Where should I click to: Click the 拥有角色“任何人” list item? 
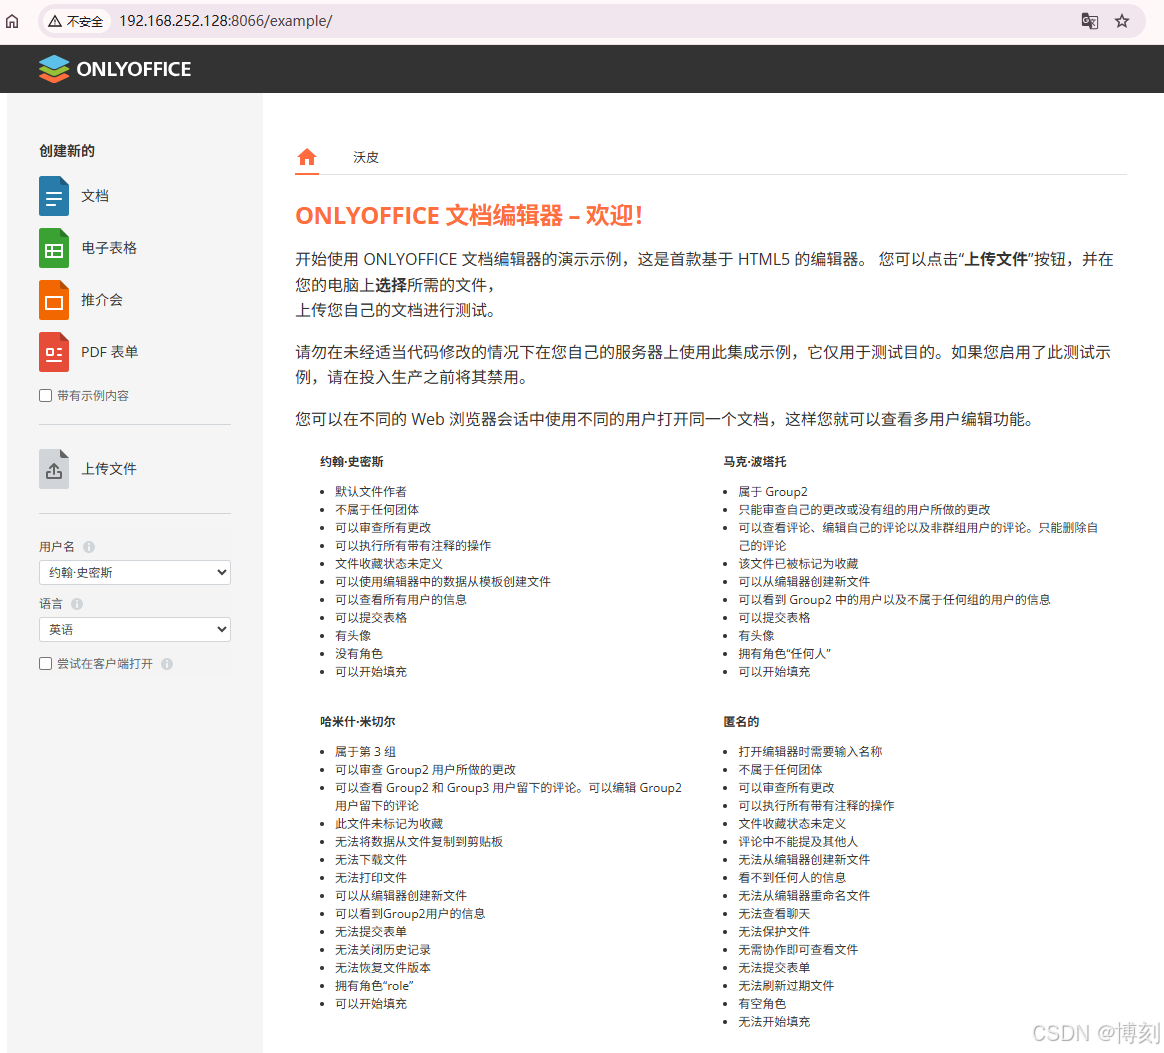784,653
